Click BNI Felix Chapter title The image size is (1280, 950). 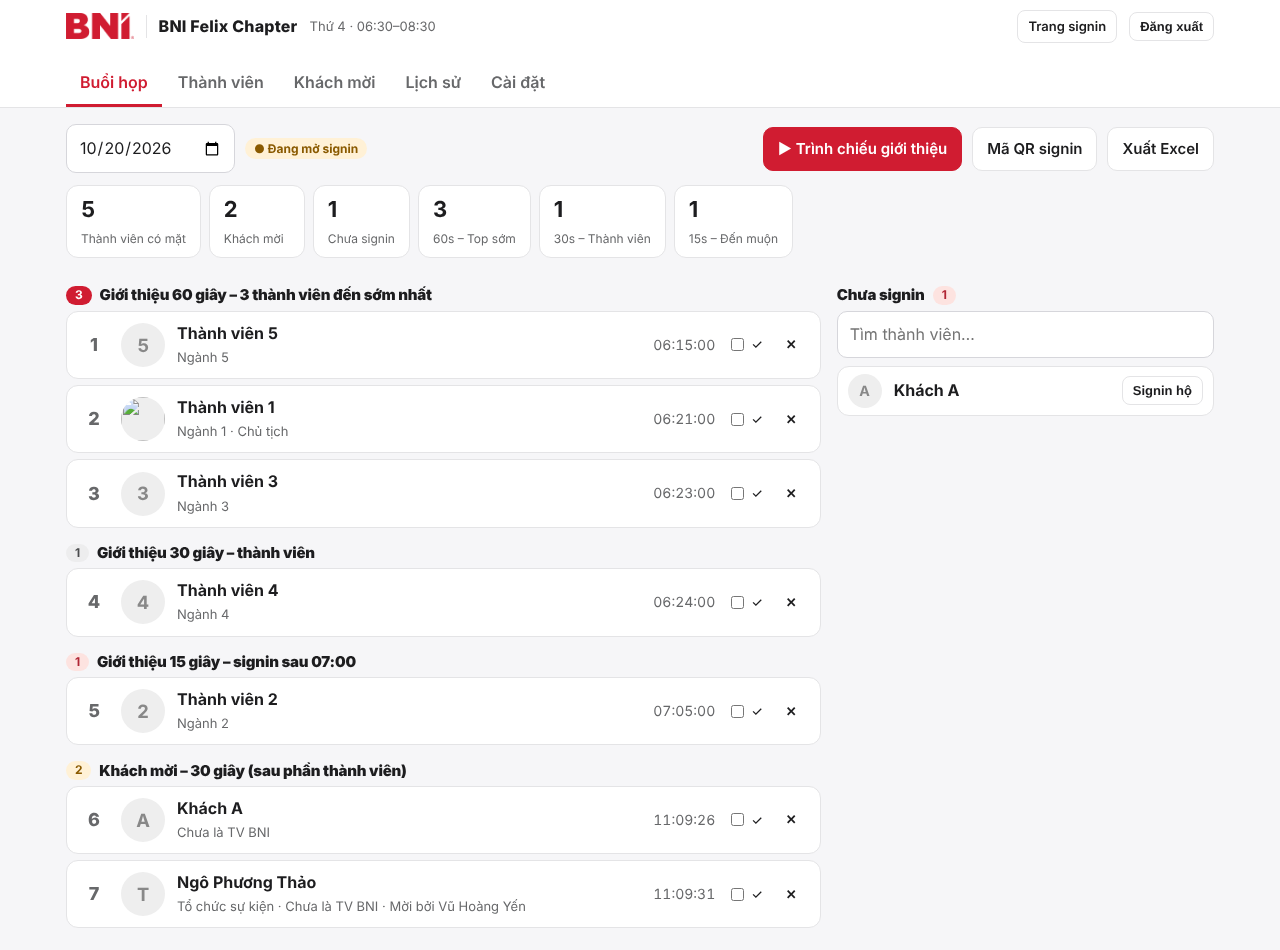point(228,27)
